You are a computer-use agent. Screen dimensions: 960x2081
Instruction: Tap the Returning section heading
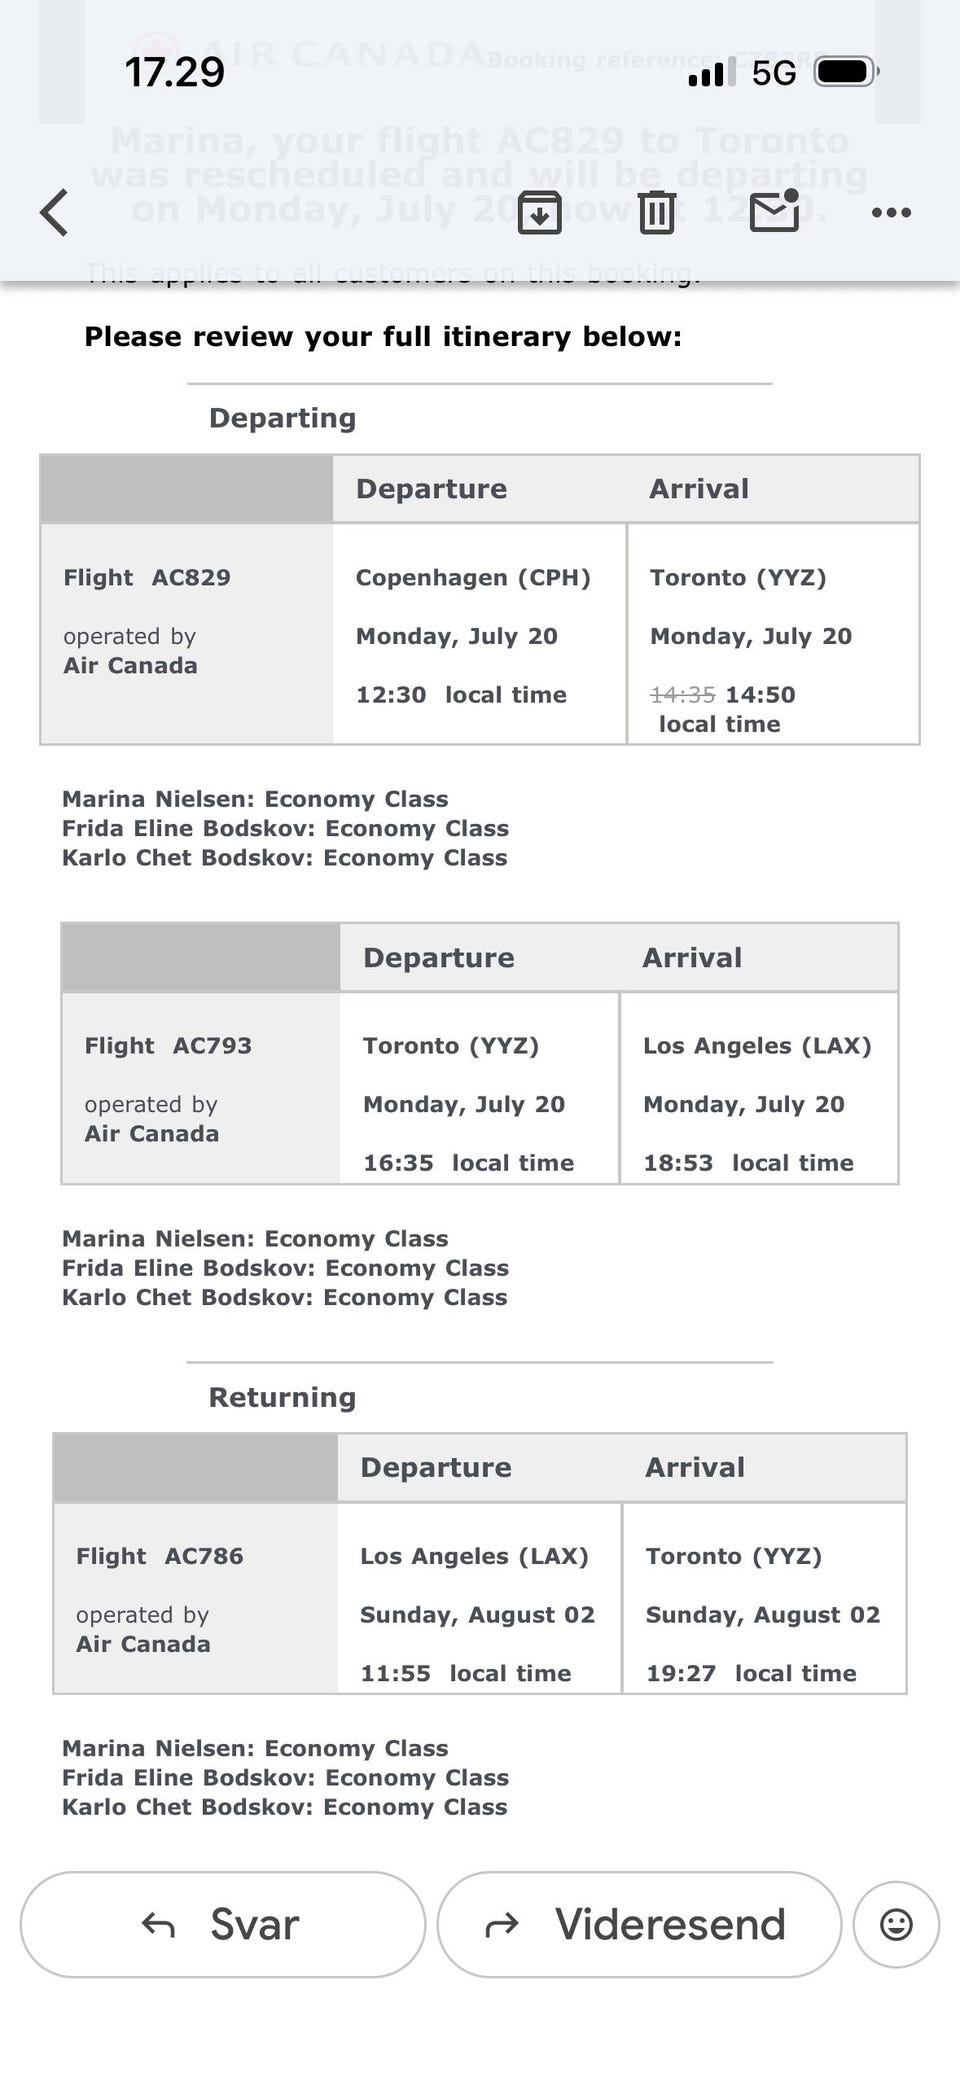[282, 1397]
